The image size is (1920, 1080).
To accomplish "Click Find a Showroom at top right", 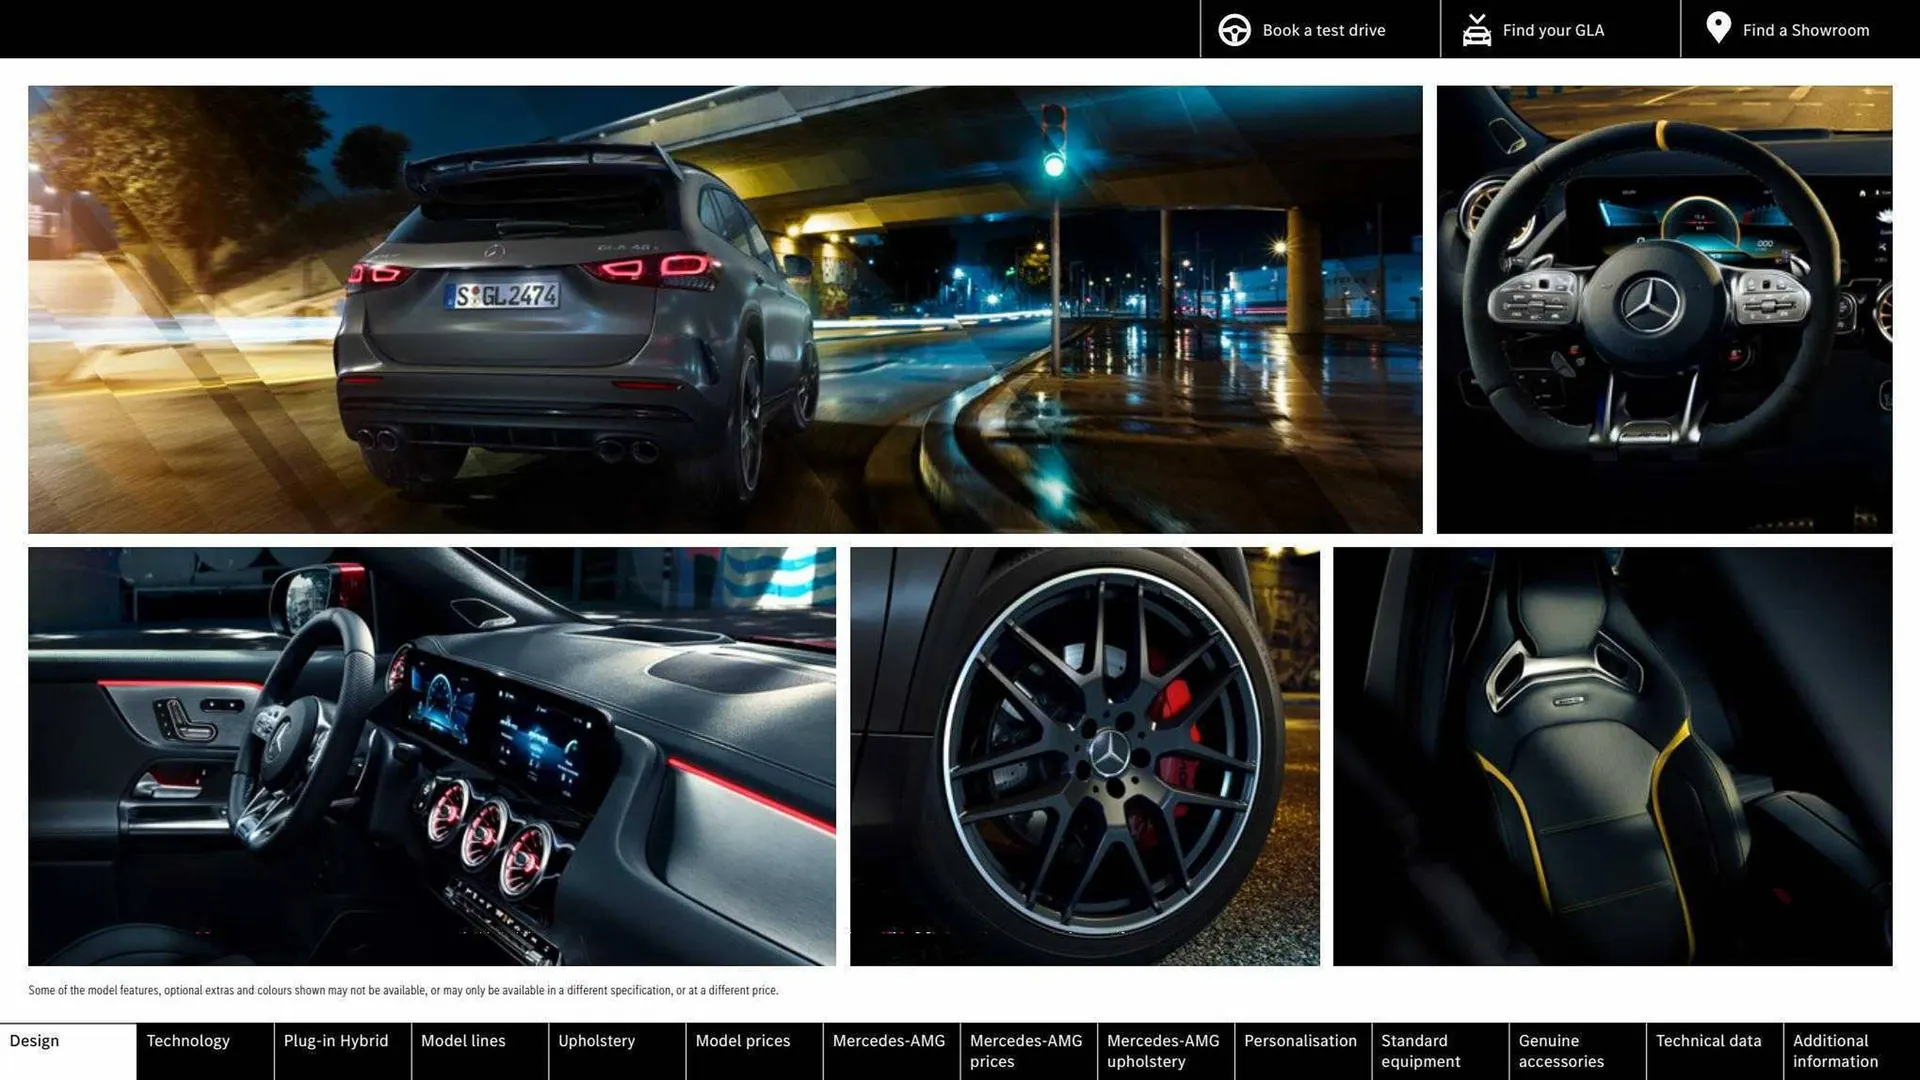I will tap(1806, 29).
